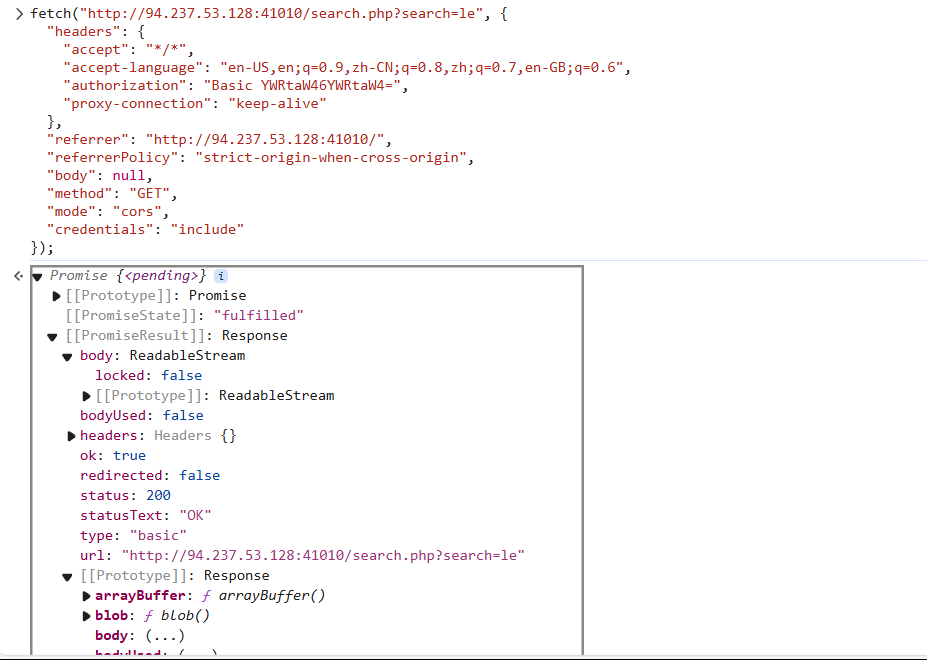Click the referrer URL inside the fetch code
Screen dimensions: 927x660
(x=265, y=139)
